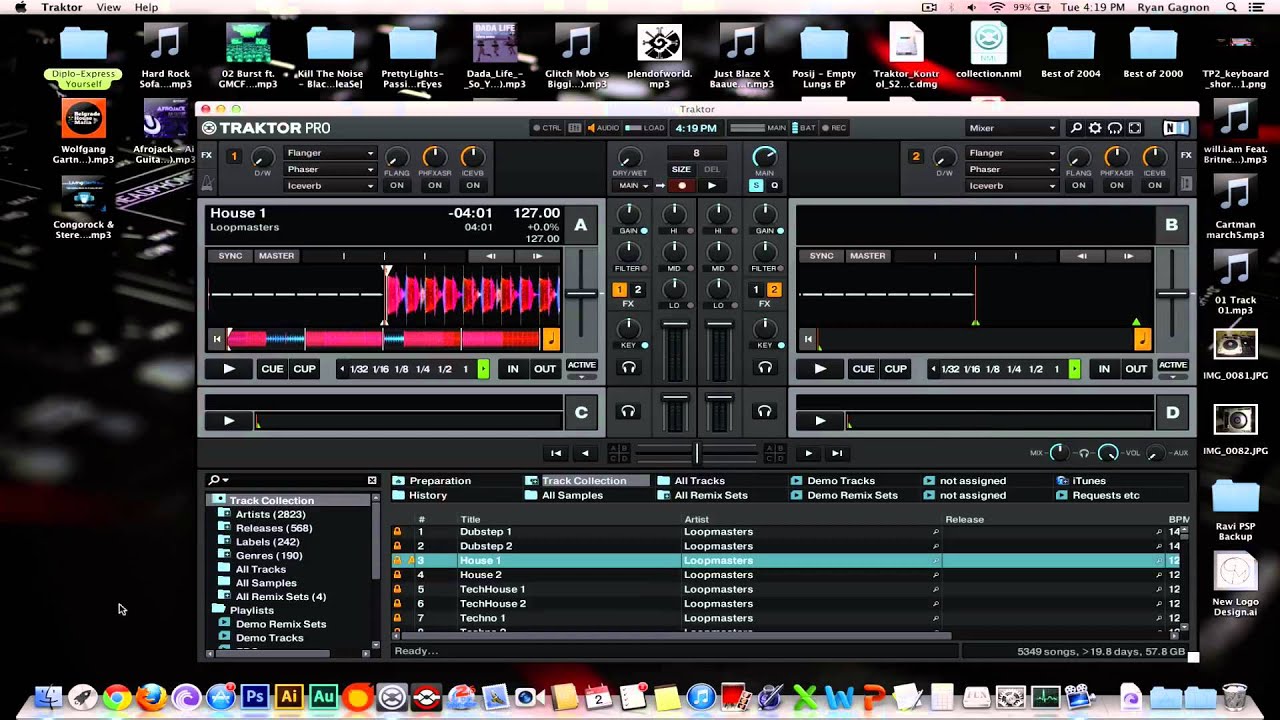Image resolution: width=1280 pixels, height=720 pixels.
Task: Click the magnifier icon in Traktor header
Action: tap(1076, 128)
